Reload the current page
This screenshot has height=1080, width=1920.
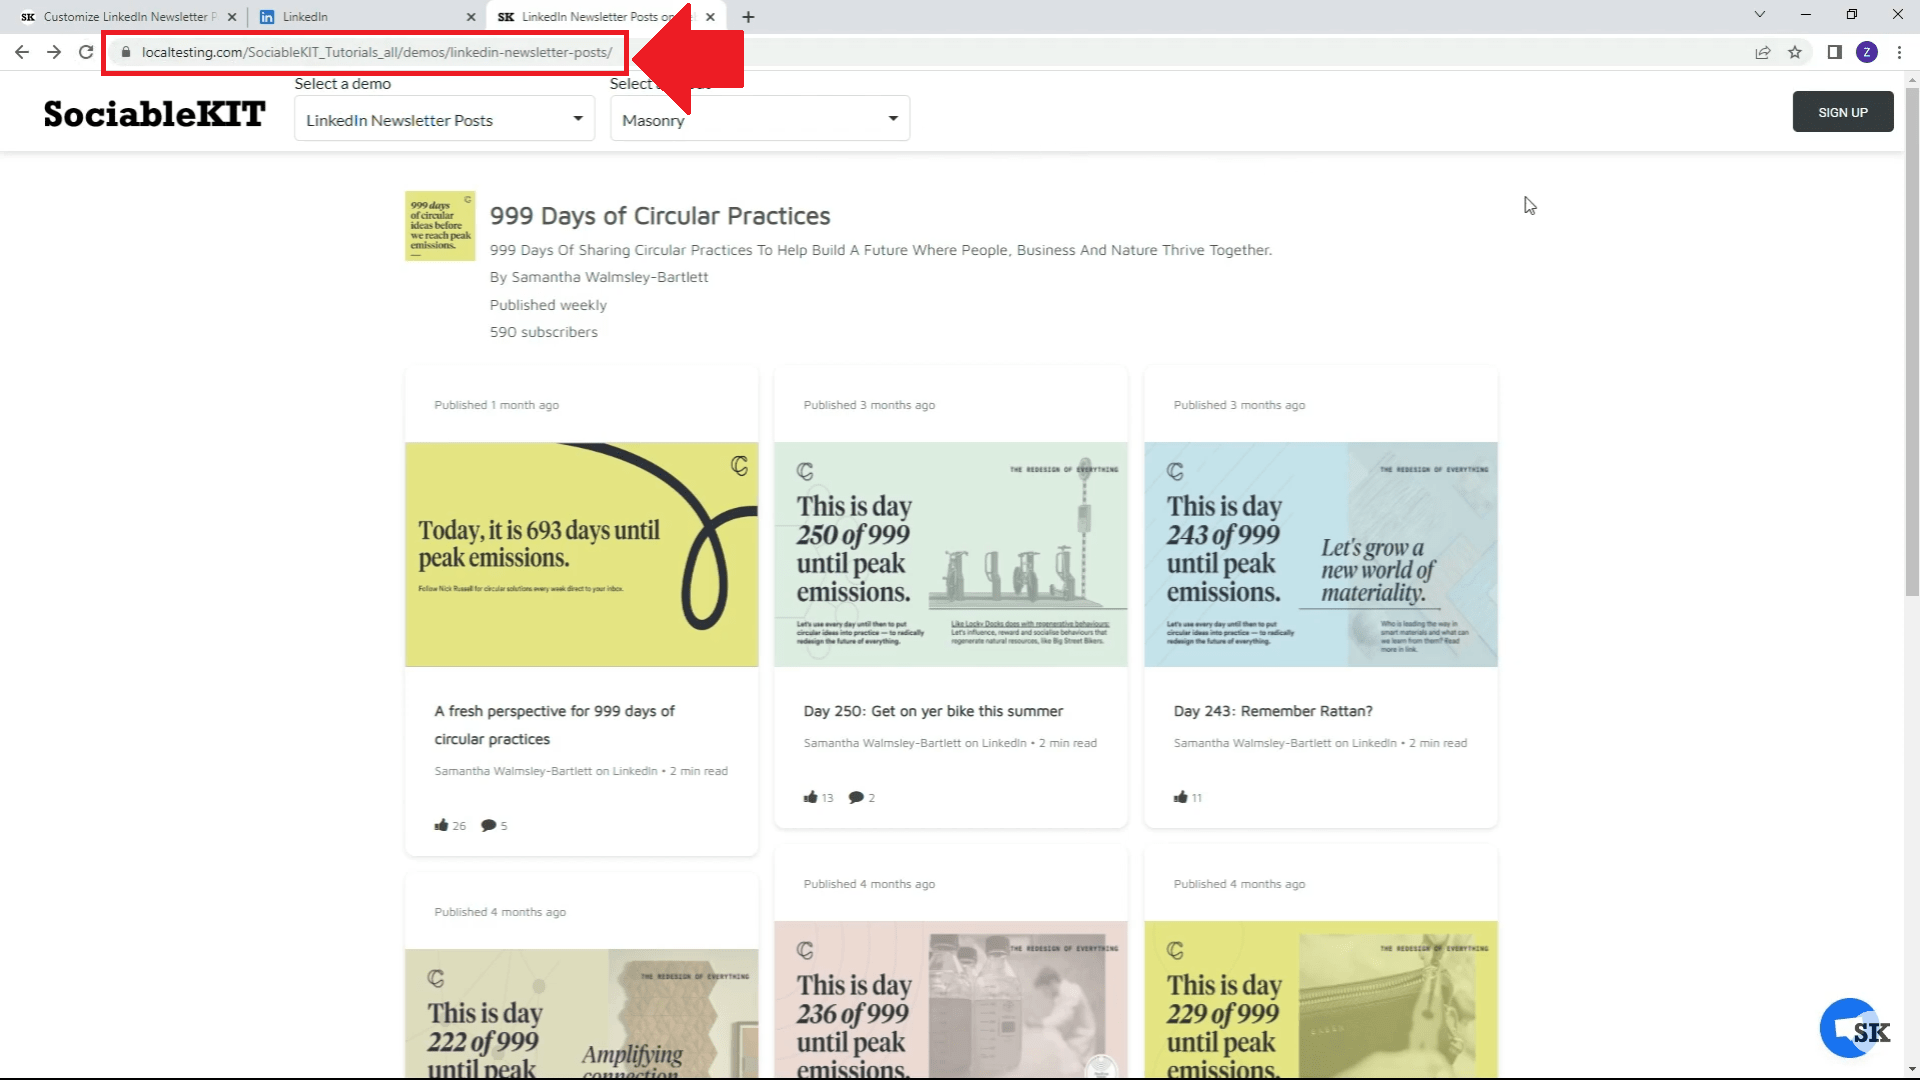85,52
